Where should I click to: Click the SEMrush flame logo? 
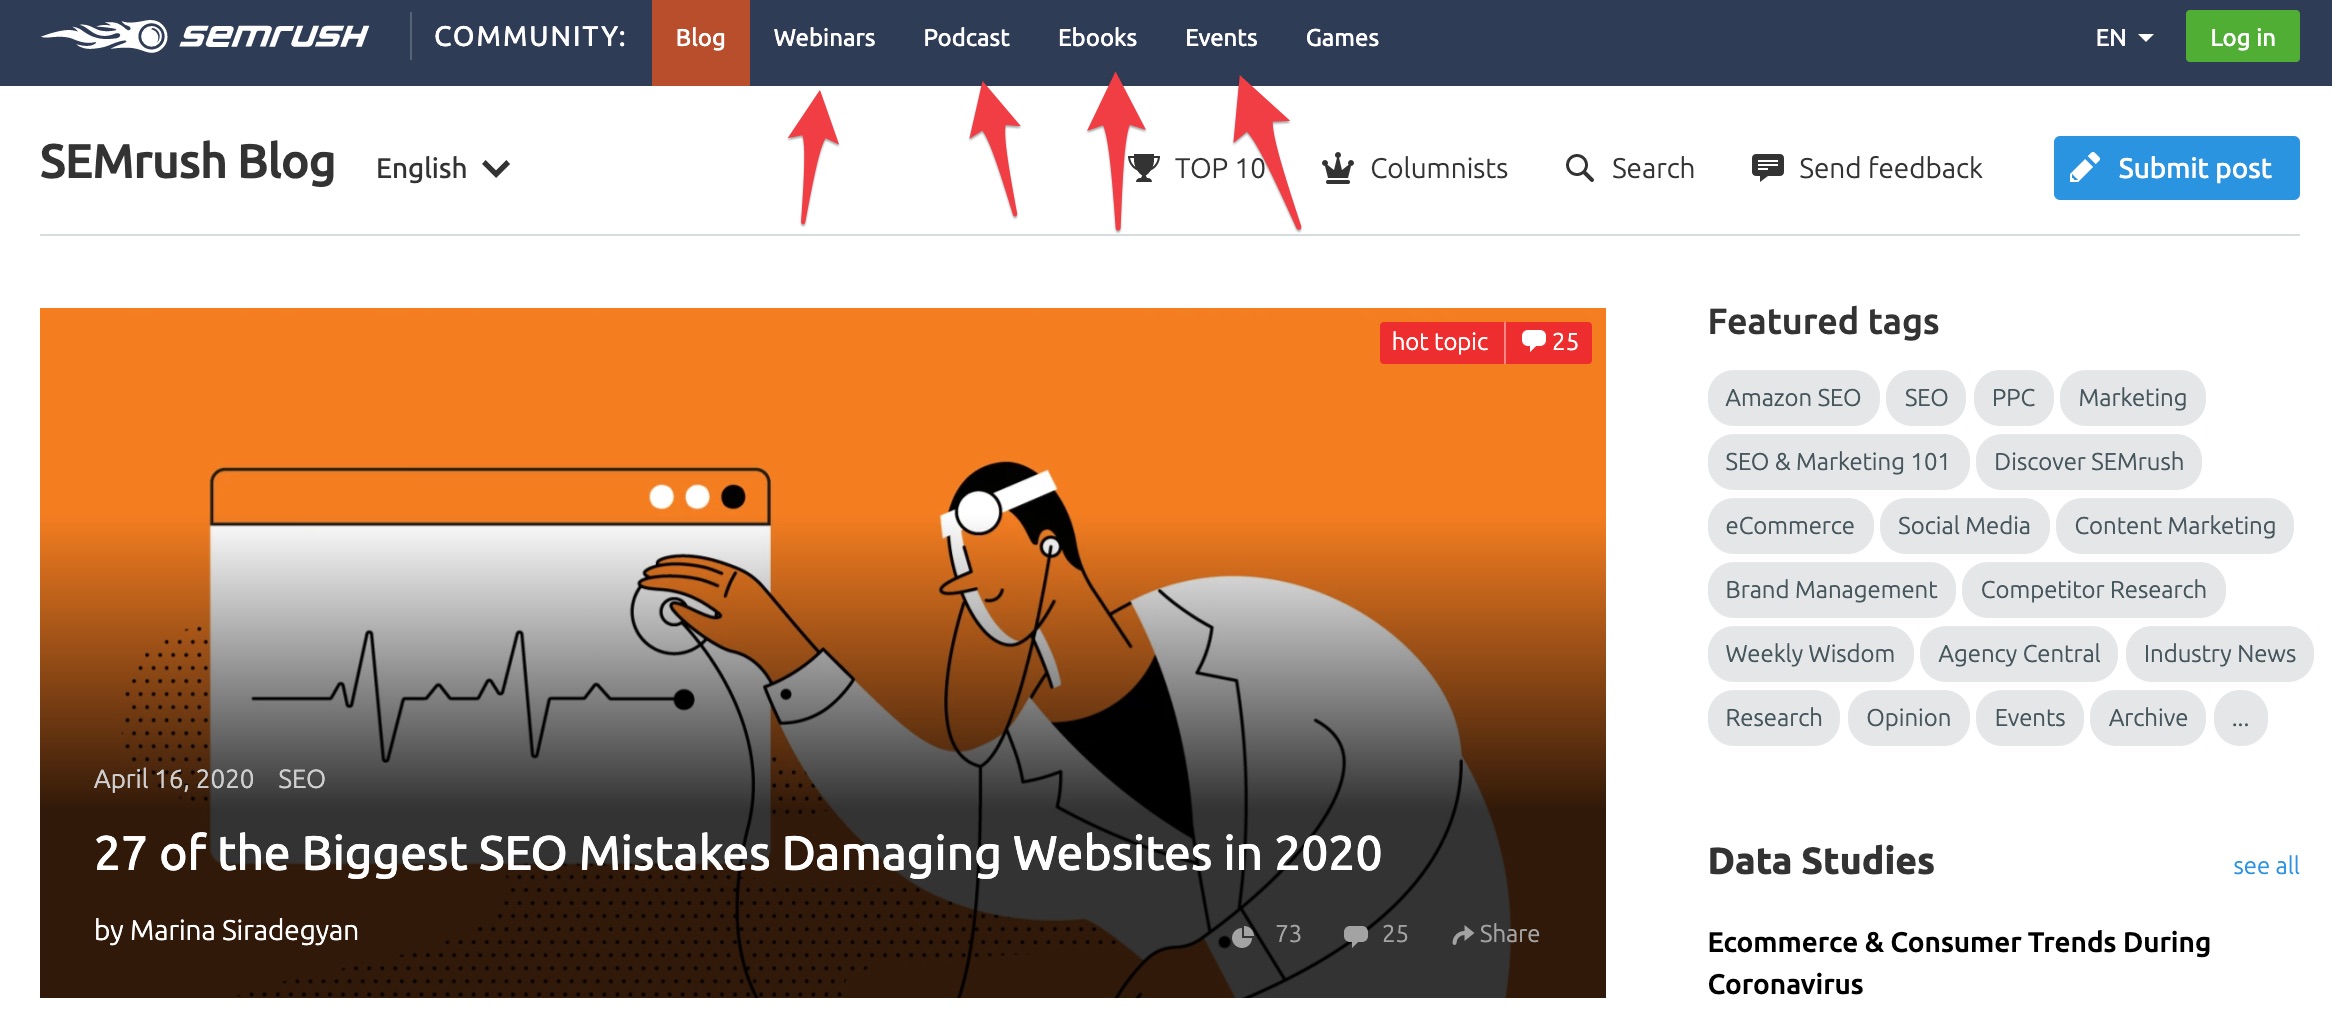pos(104,37)
